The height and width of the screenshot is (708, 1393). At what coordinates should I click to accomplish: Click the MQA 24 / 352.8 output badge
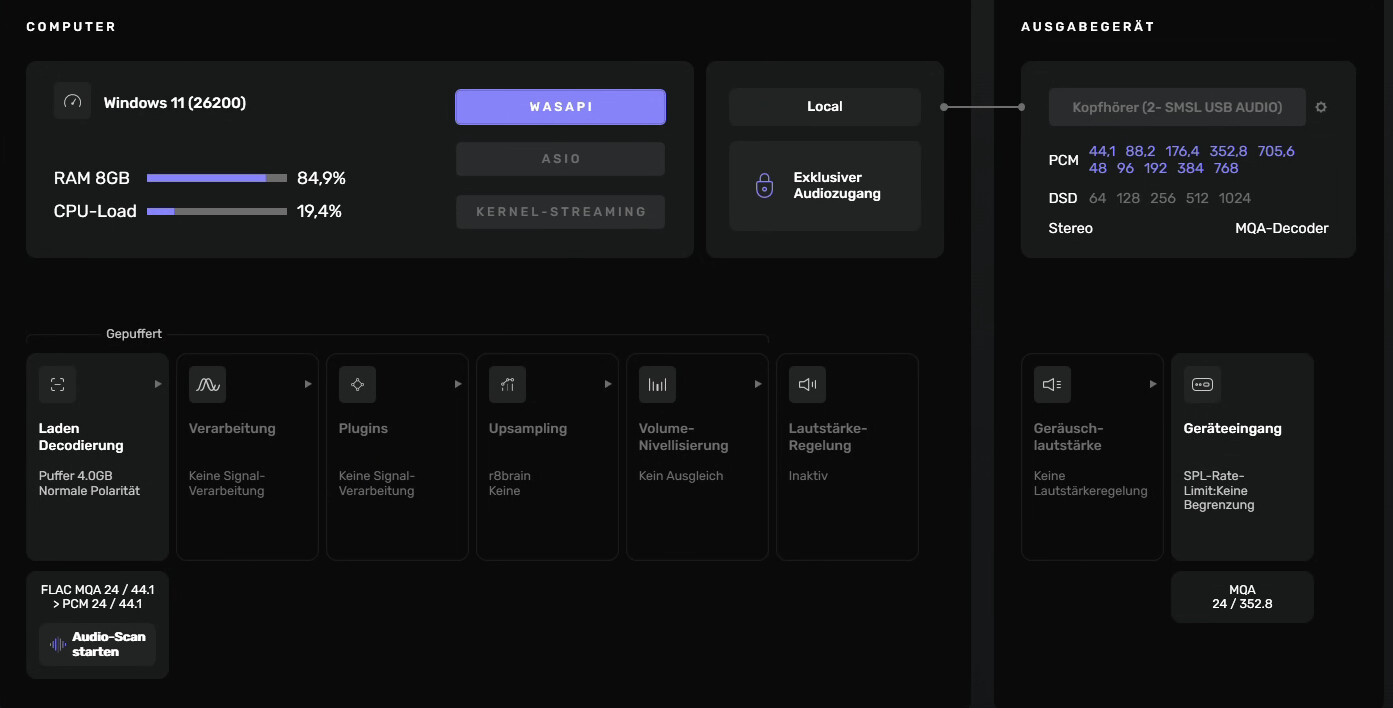pos(1242,597)
